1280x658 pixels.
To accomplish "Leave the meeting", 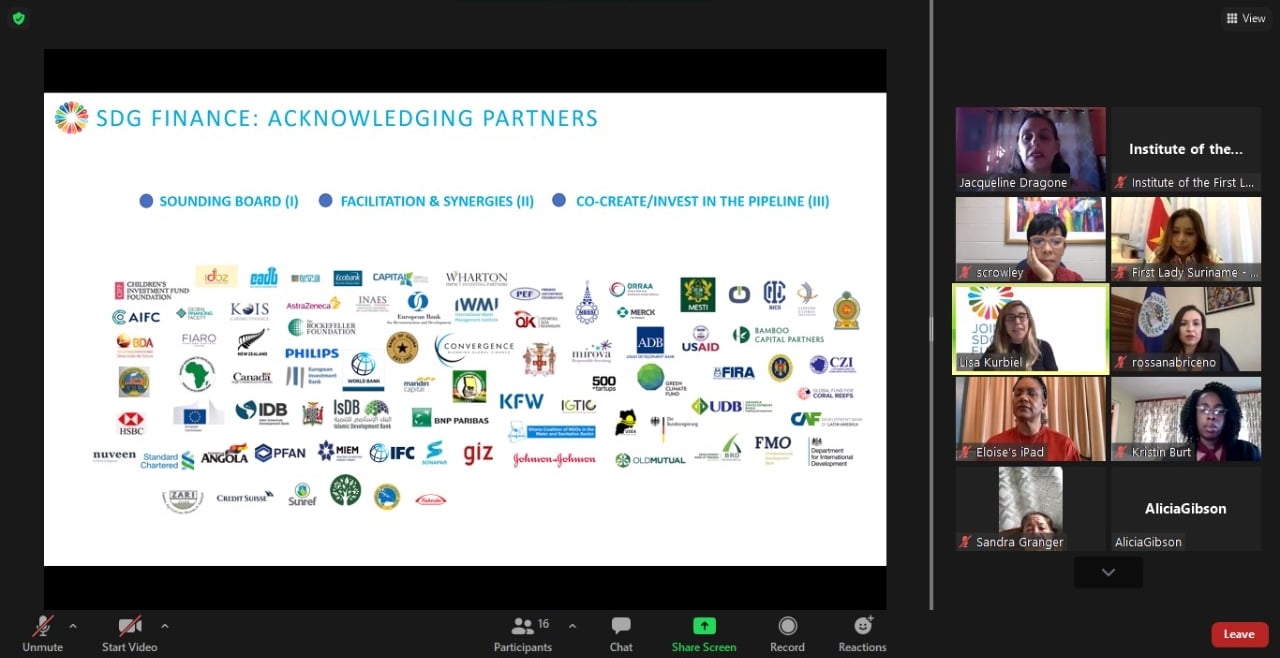I will [x=1240, y=634].
